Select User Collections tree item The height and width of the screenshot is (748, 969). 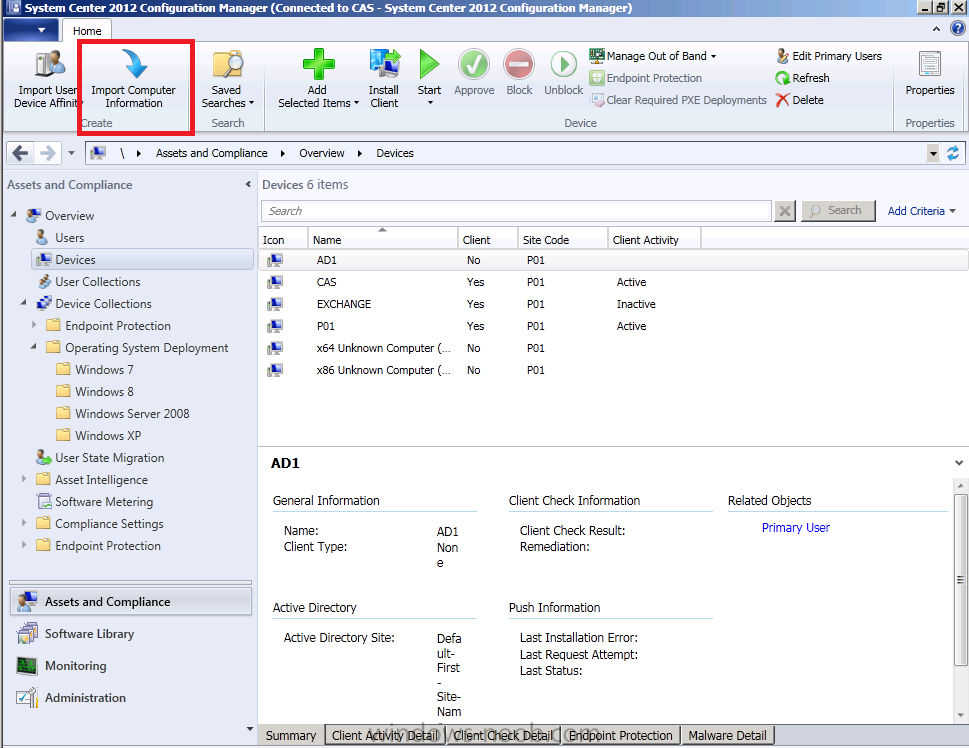pos(98,282)
